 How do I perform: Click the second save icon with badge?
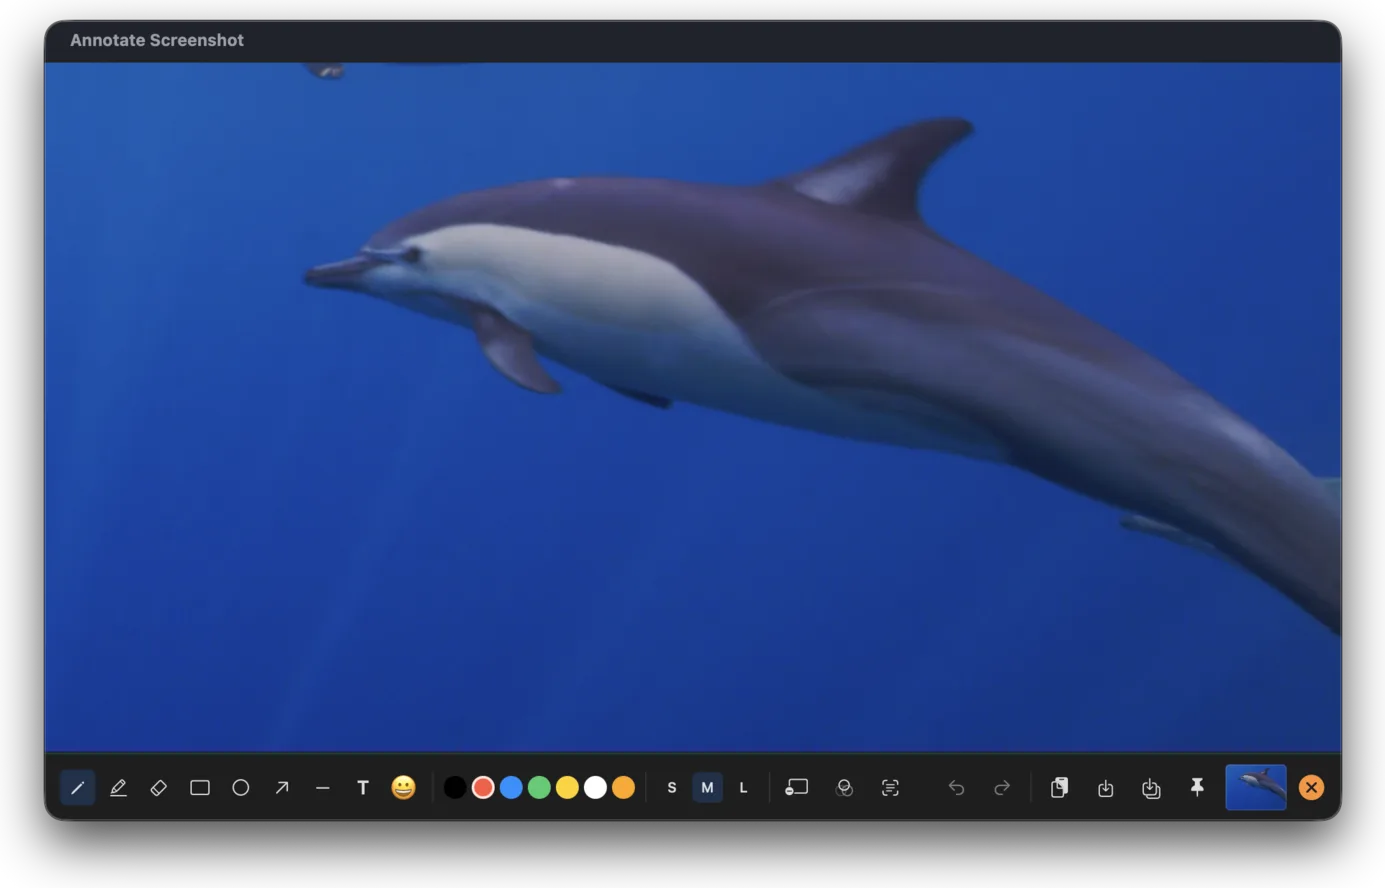point(1151,788)
